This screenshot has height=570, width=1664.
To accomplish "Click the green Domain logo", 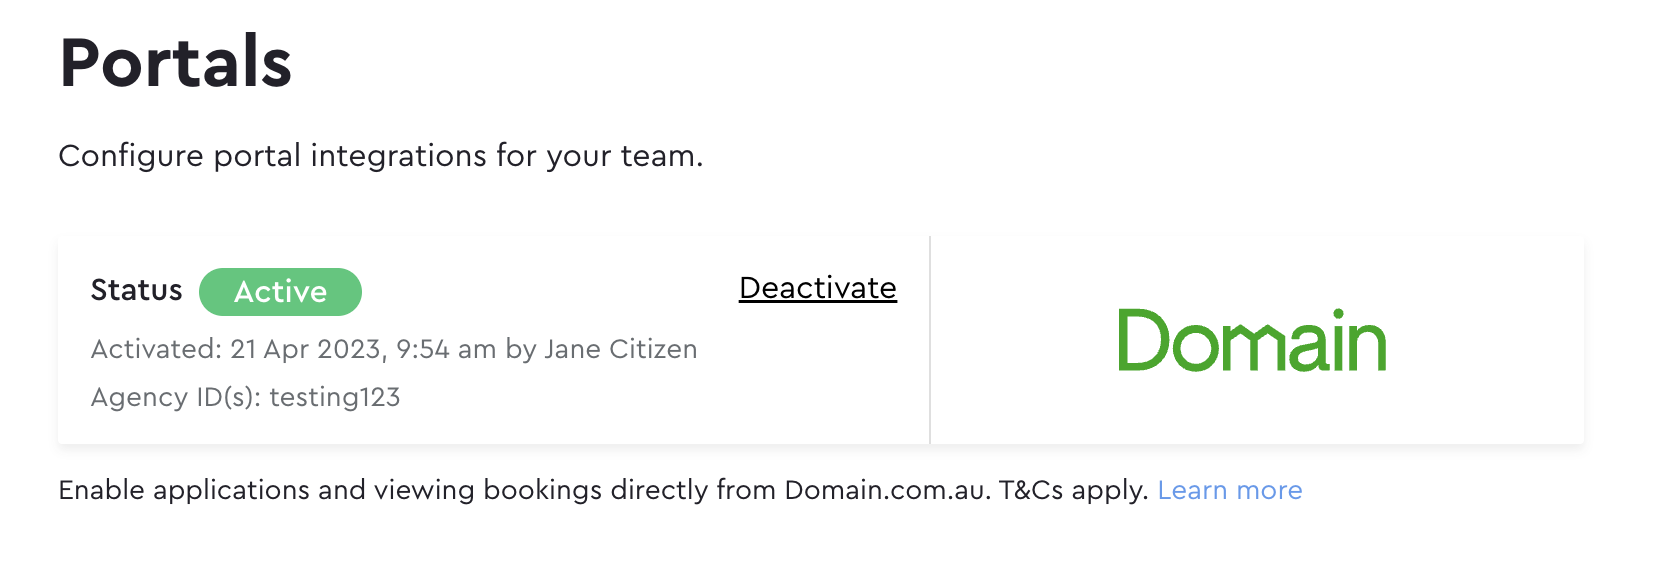I will 1252,340.
